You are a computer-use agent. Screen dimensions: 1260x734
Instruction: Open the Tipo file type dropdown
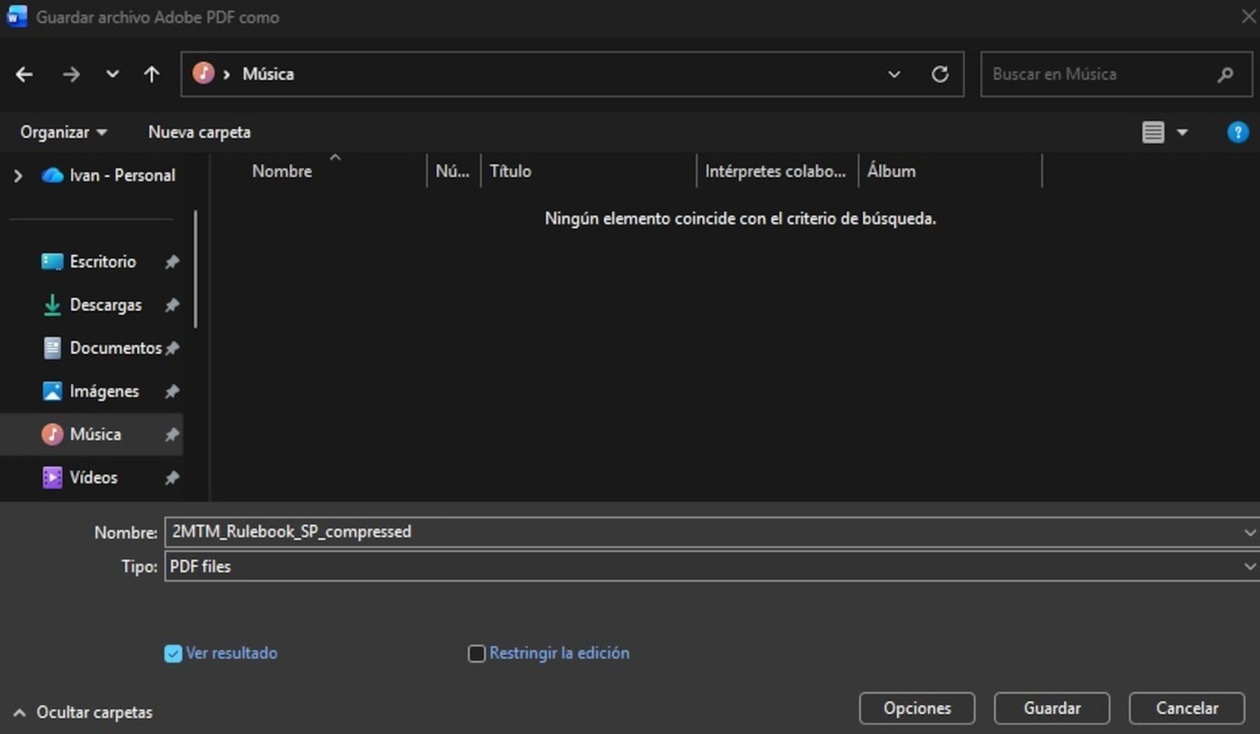coord(1248,566)
